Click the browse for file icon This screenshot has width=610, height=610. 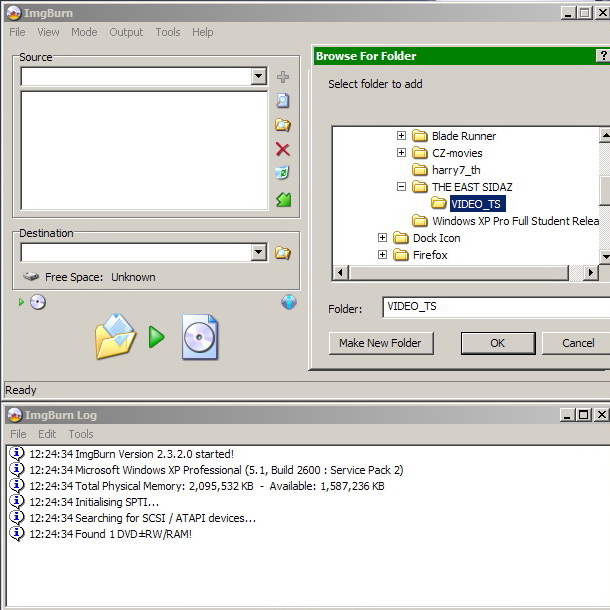click(283, 100)
